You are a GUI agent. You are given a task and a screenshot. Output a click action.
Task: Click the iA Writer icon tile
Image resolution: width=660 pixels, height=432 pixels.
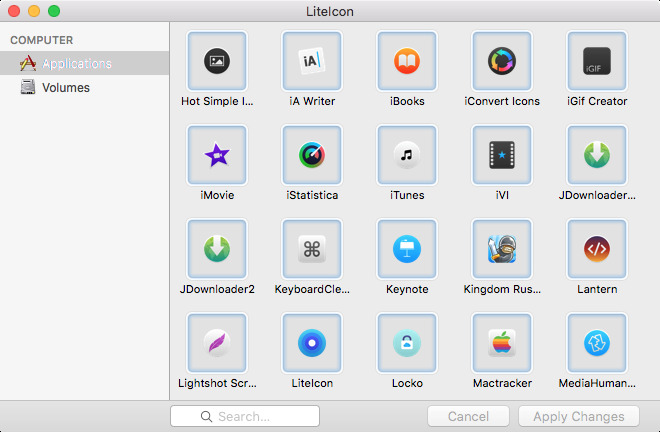(x=312, y=61)
